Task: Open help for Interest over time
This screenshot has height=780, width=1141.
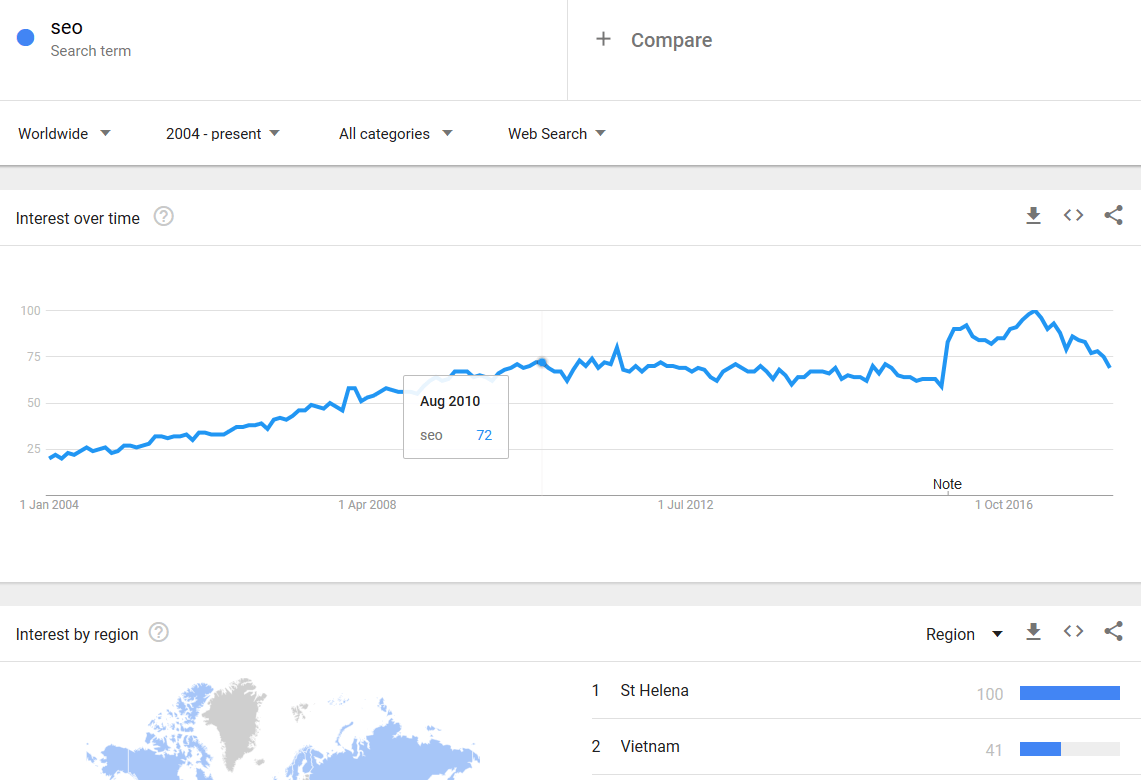Action: click(x=164, y=217)
